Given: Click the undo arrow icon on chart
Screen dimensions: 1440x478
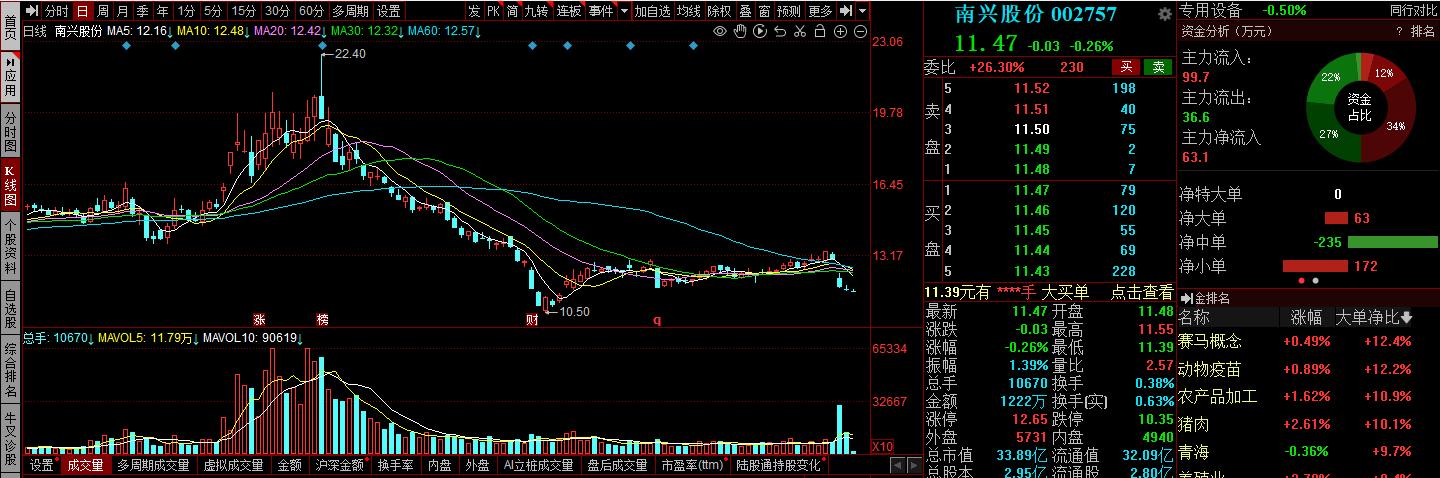Looking at the screenshot, I should pyautogui.click(x=780, y=32).
